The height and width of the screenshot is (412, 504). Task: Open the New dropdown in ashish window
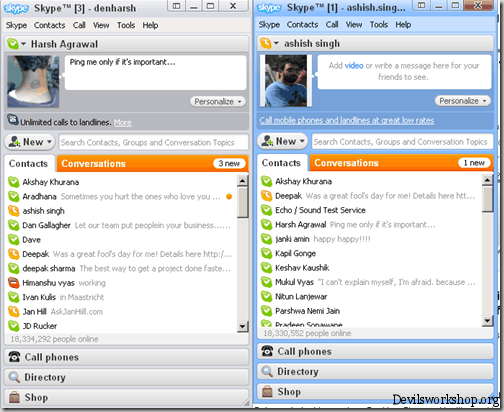pos(282,141)
